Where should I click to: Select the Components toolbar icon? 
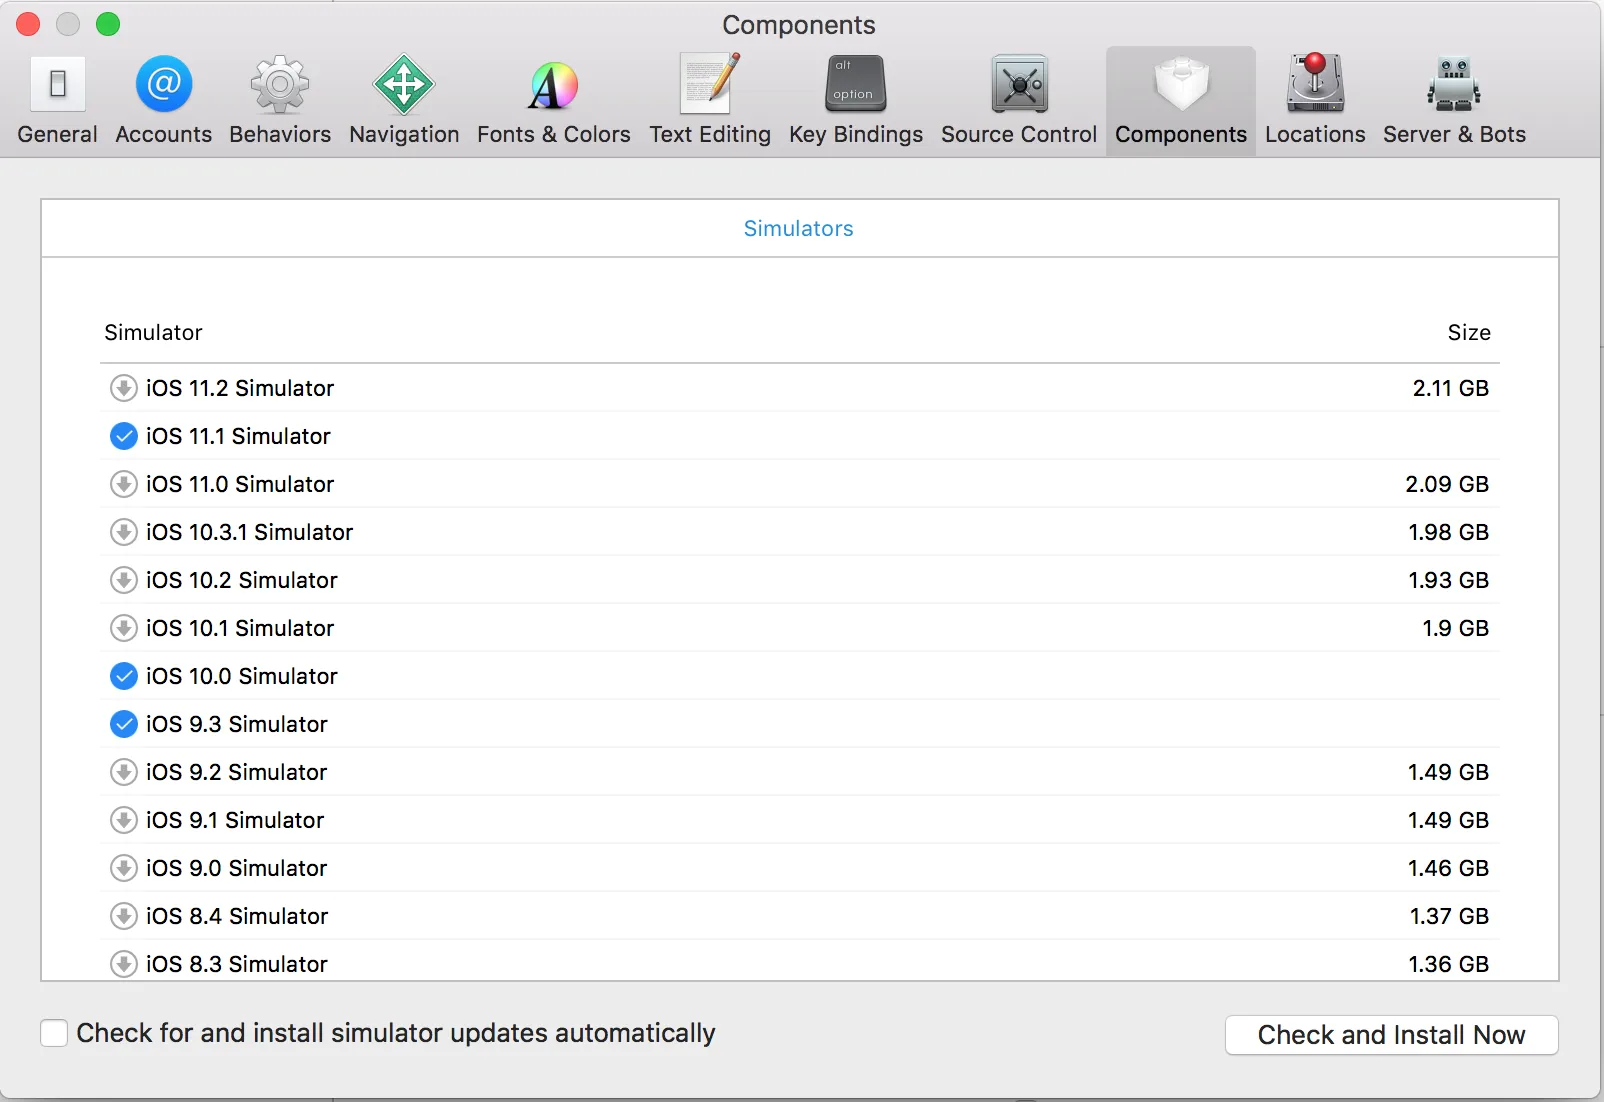tap(1181, 101)
